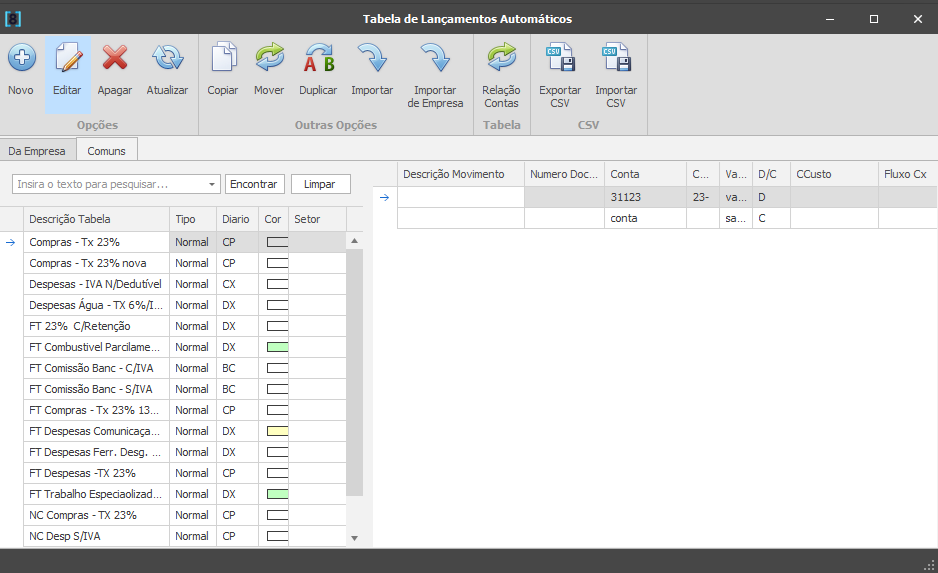Viewport: 938px width, 573px height.
Task: Select the row Despesas - IVA N/Dedutível
Action: tap(185, 284)
